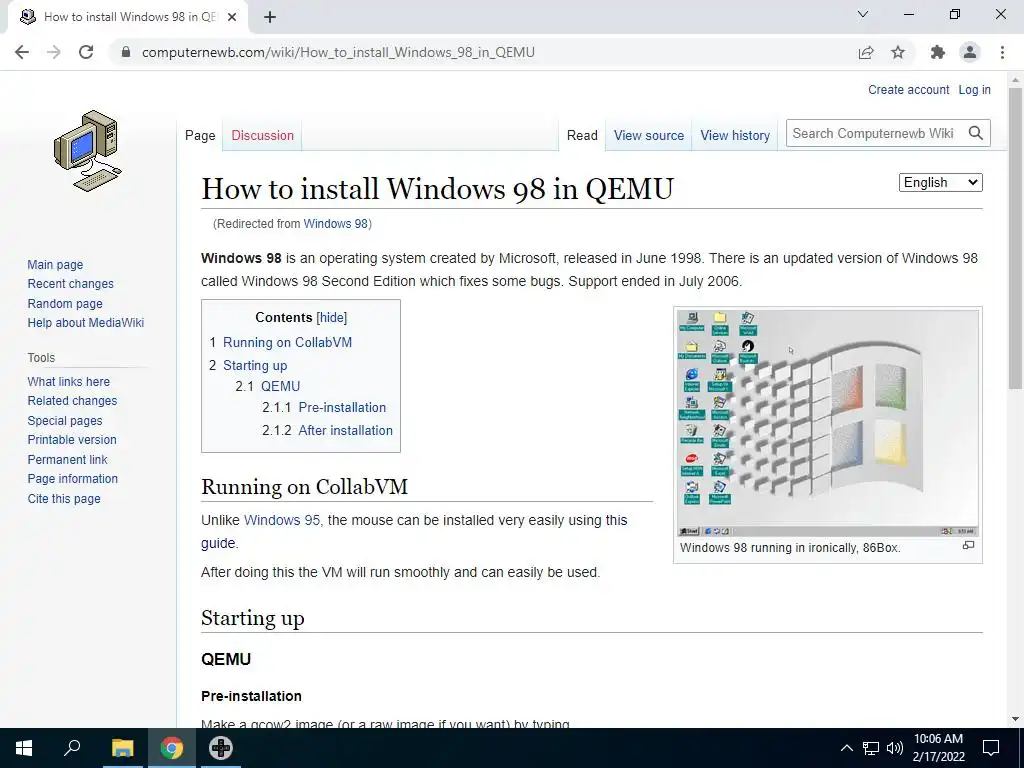This screenshot has width=1024, height=768.
Task: Open a new browser tab
Action: tap(270, 17)
